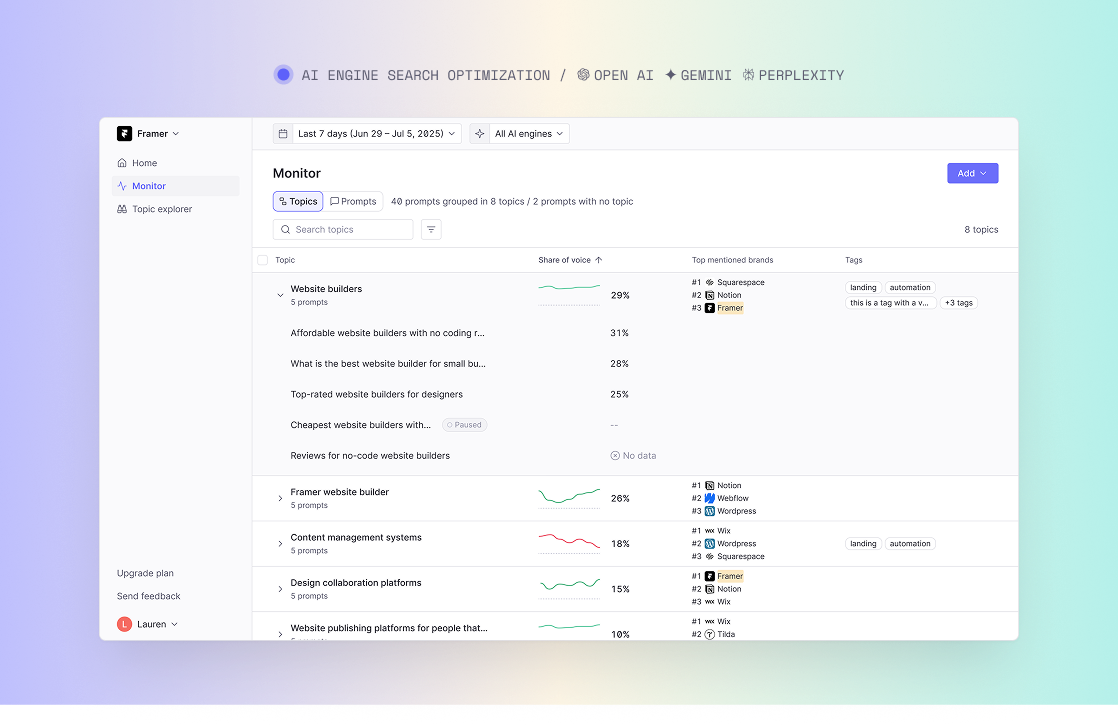1118x727 pixels.
Task: Open the Lauren account menu
Action: tap(148, 624)
